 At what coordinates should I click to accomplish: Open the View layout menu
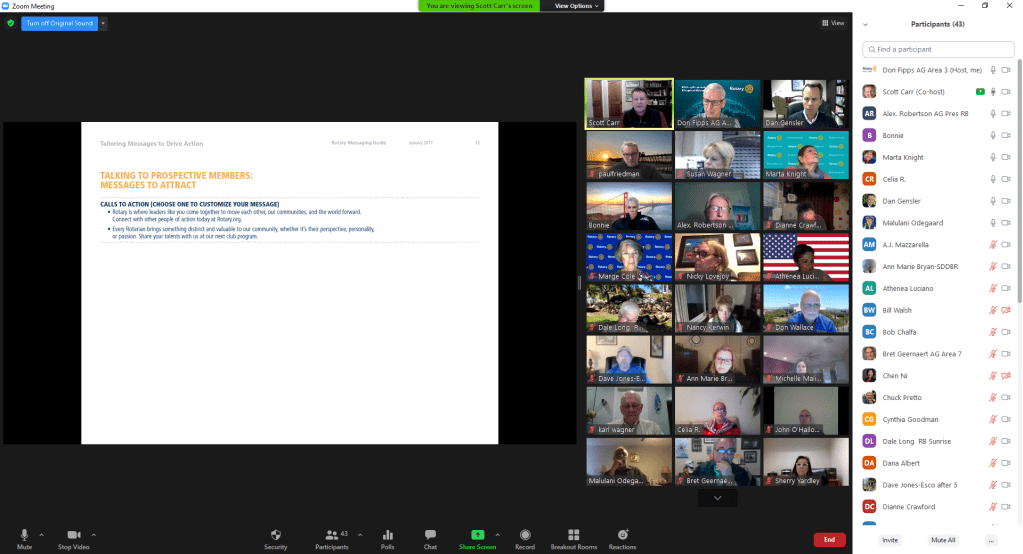[832, 23]
